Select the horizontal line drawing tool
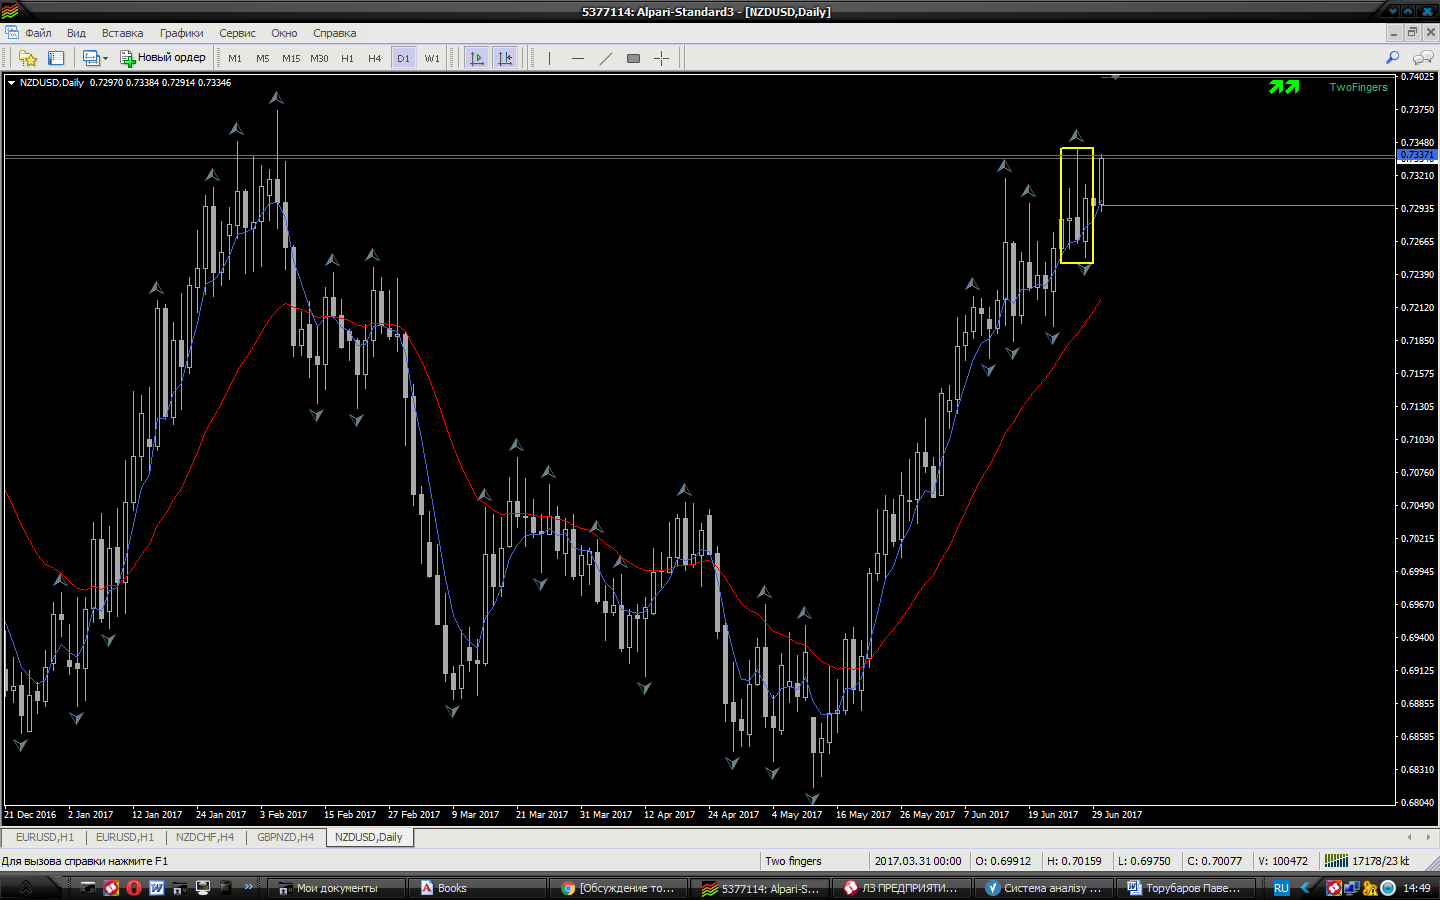 tap(577, 58)
